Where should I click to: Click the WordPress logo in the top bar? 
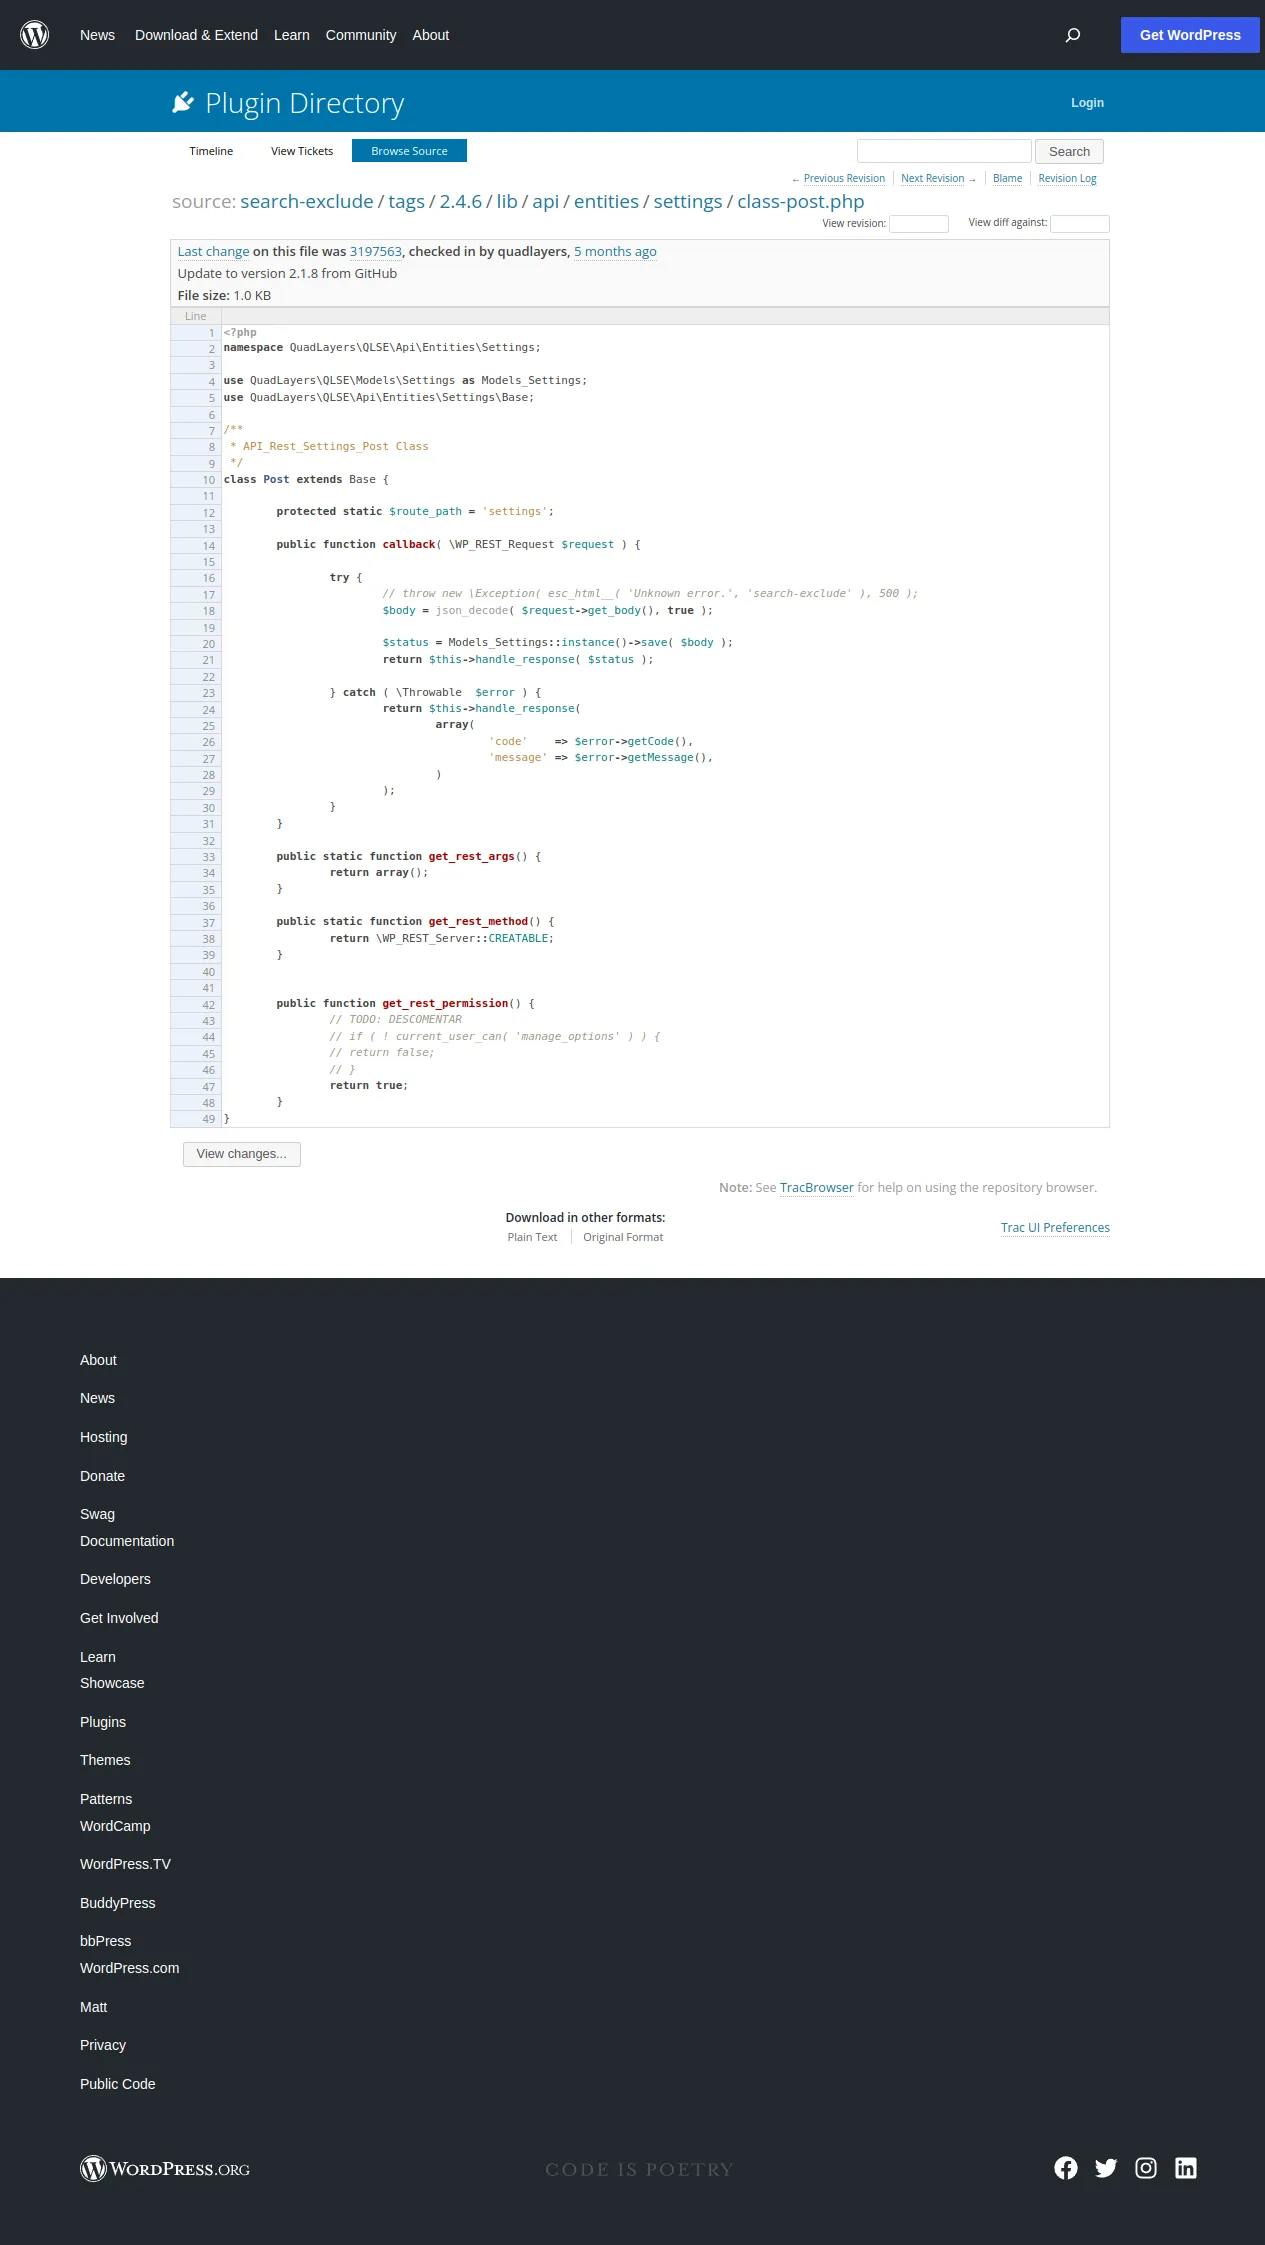[35, 35]
